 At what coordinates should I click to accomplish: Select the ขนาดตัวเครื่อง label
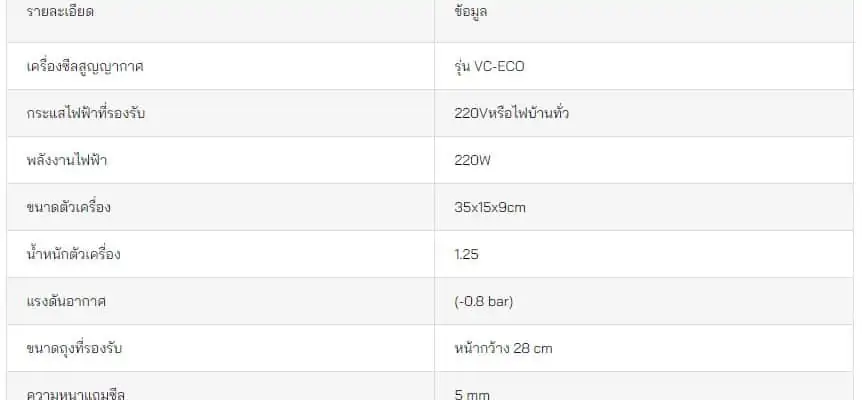click(x=68, y=207)
